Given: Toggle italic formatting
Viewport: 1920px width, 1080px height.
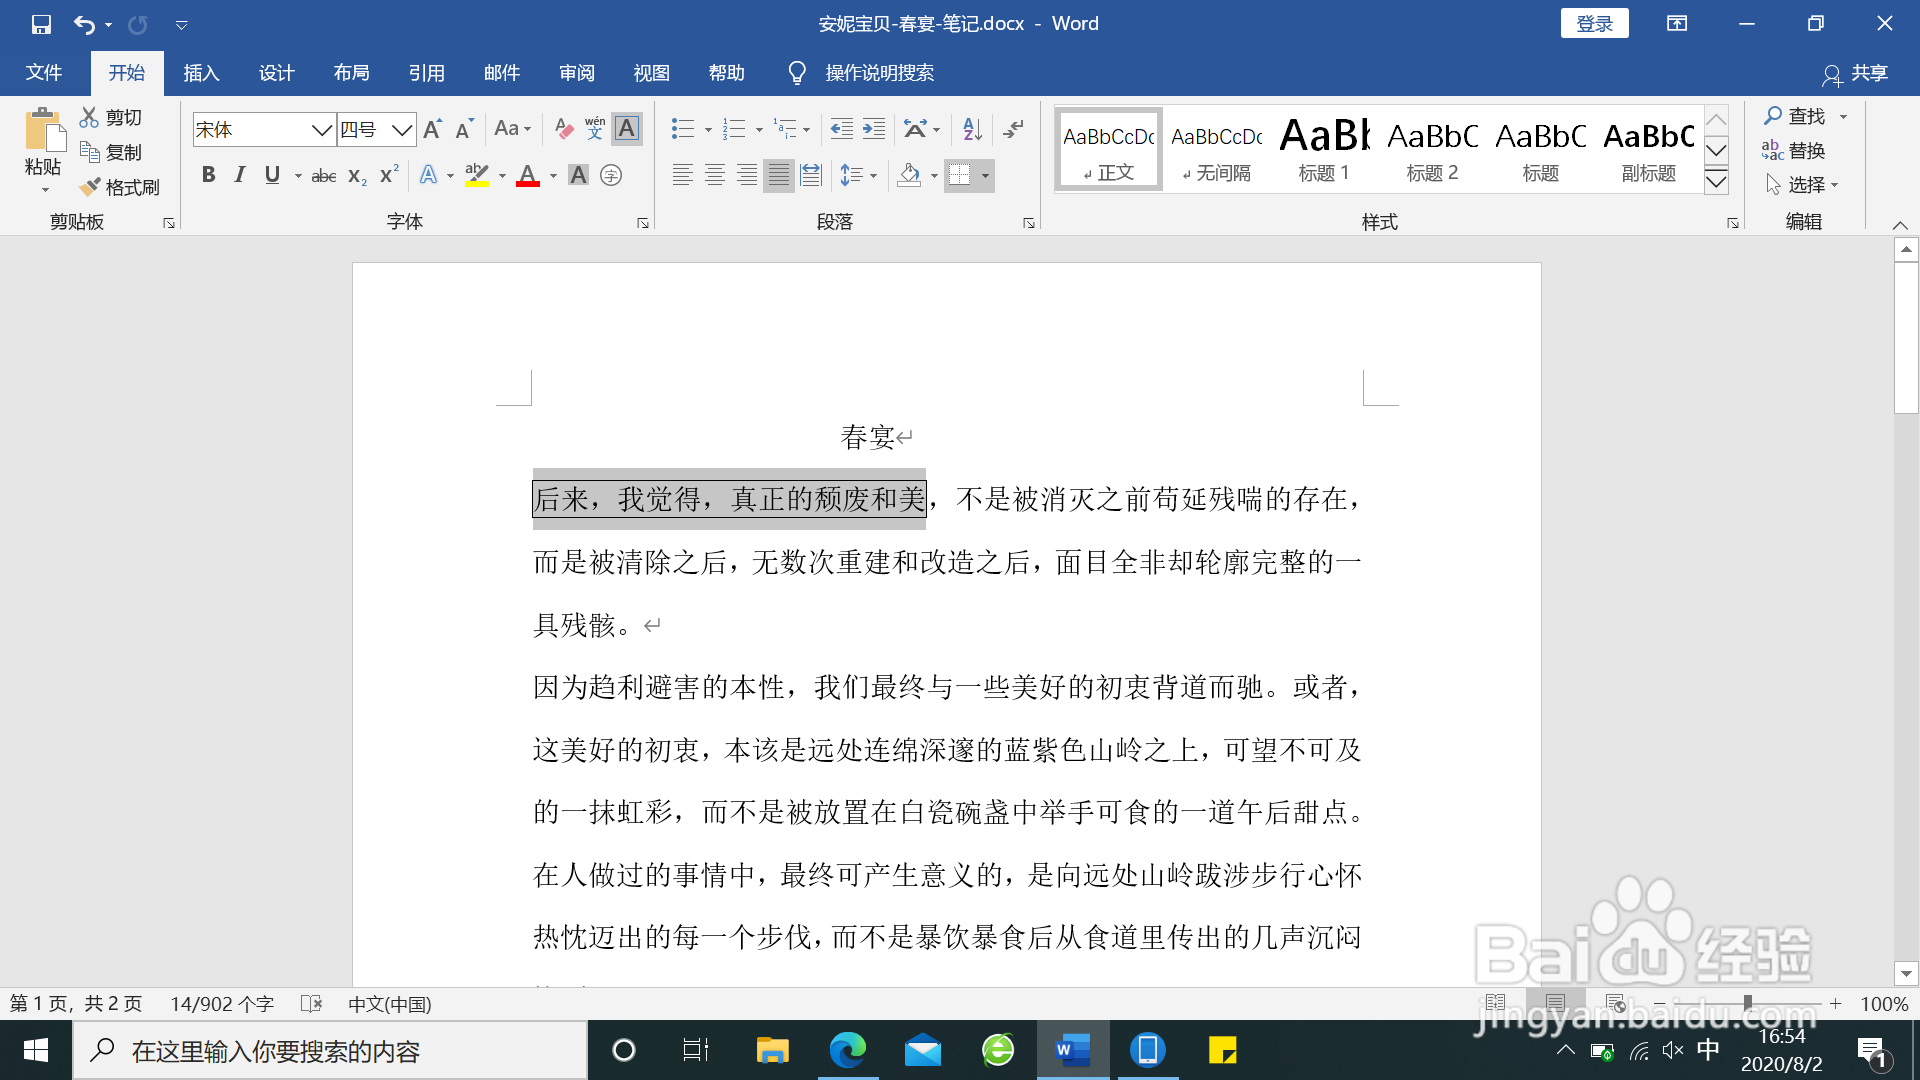Looking at the screenshot, I should (240, 175).
